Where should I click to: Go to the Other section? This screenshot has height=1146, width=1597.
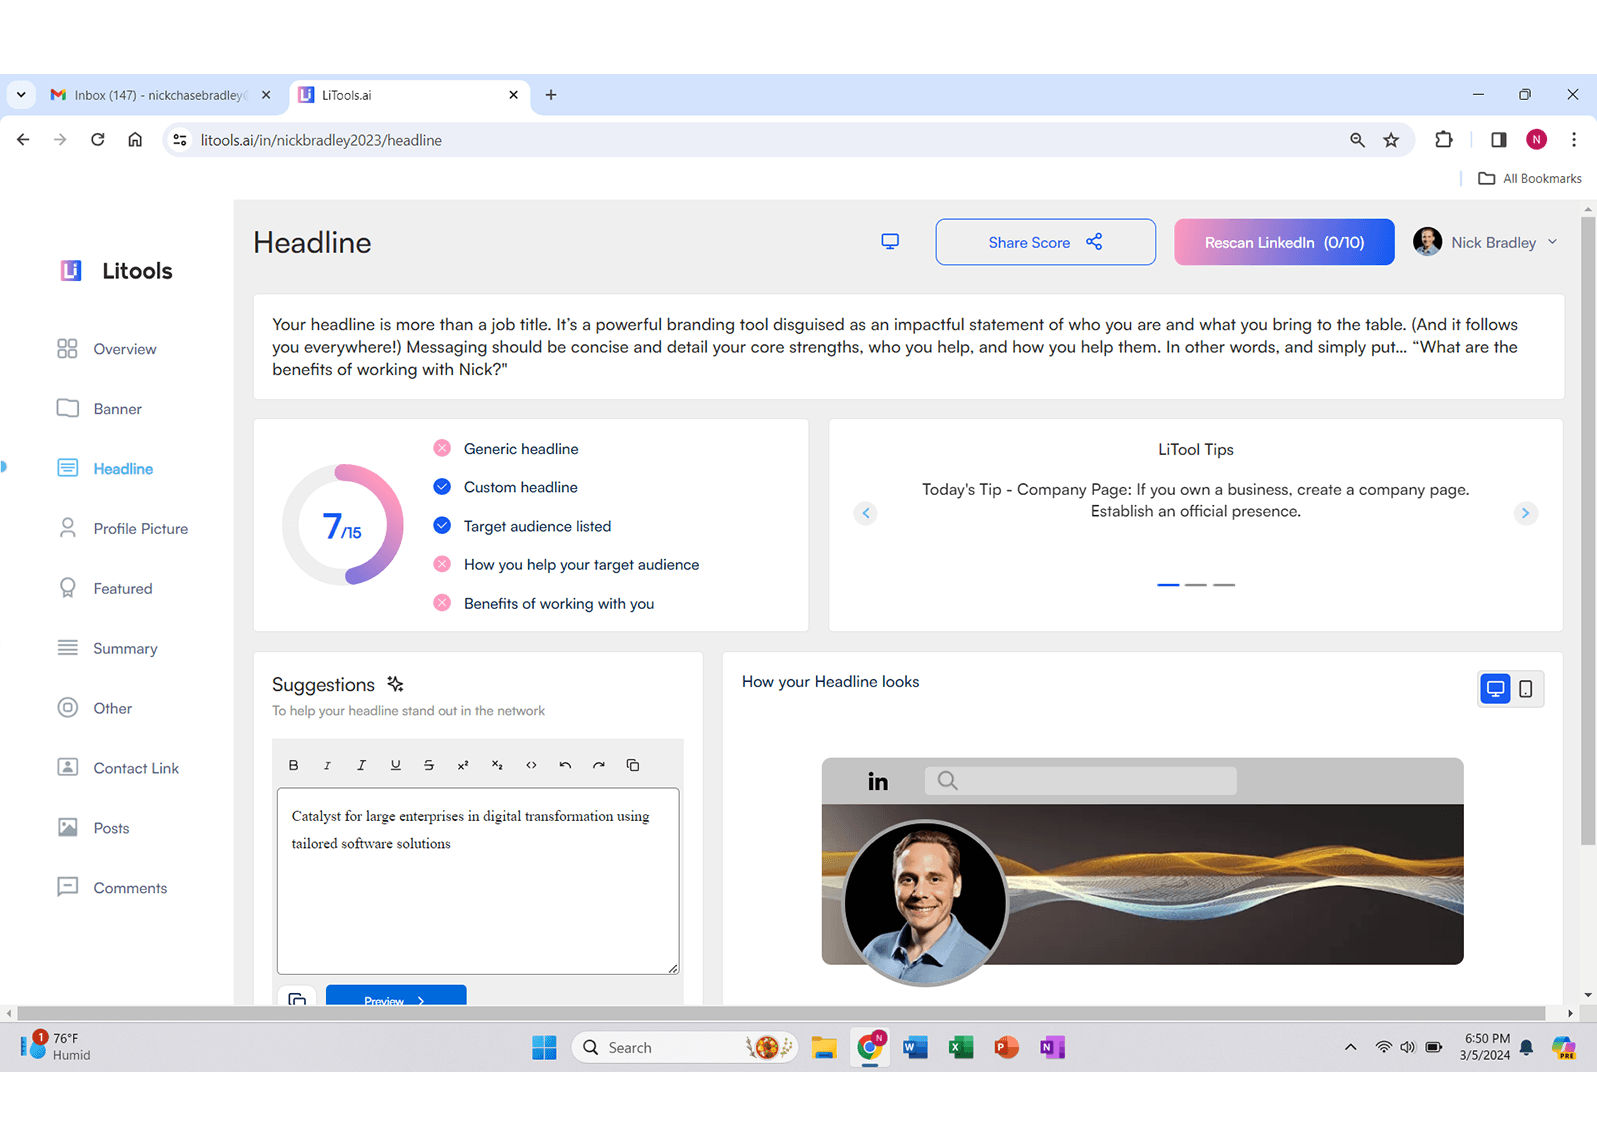[x=94, y=708]
